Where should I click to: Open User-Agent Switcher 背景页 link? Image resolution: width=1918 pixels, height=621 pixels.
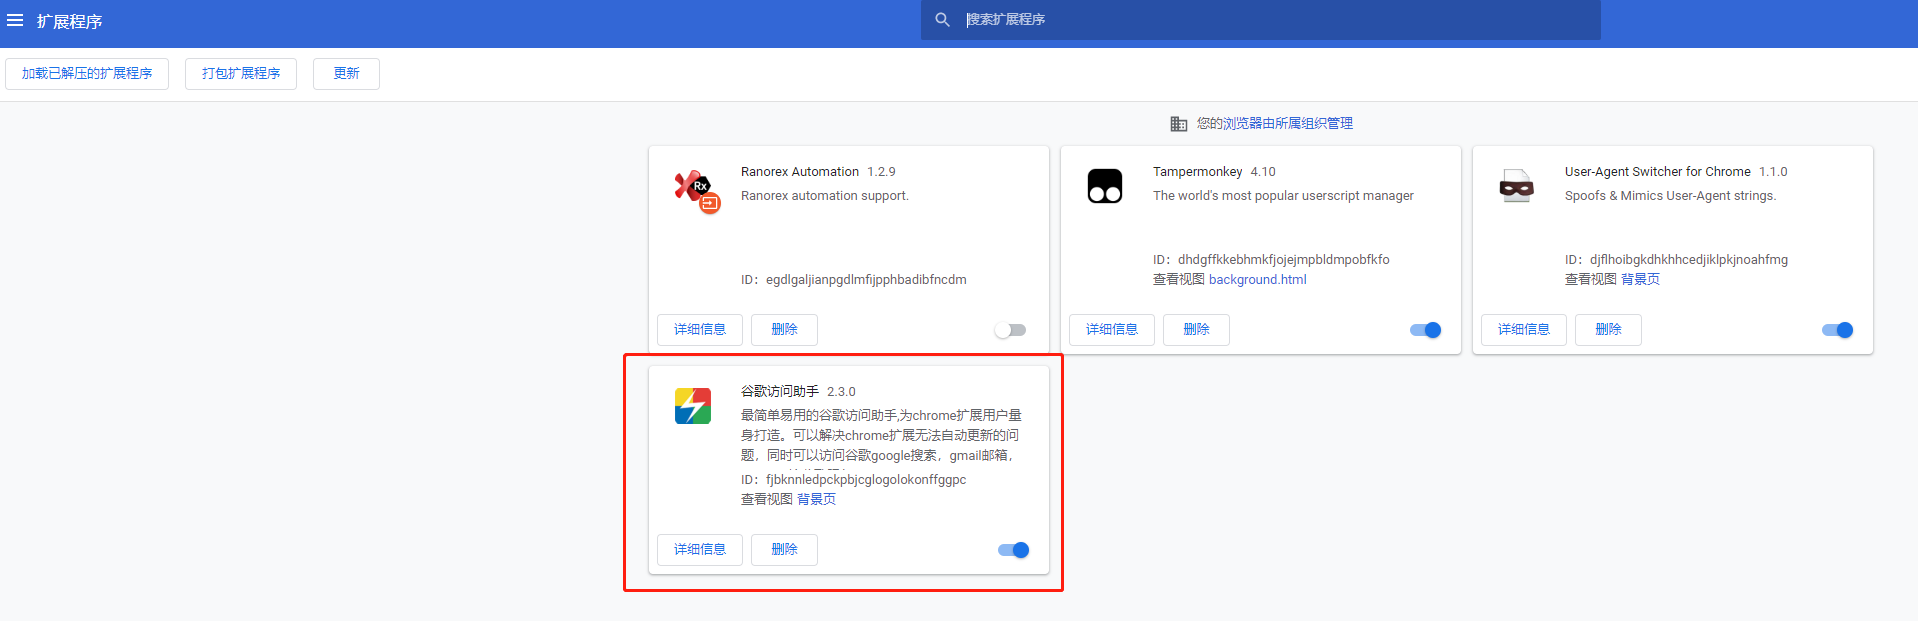pyautogui.click(x=1641, y=280)
